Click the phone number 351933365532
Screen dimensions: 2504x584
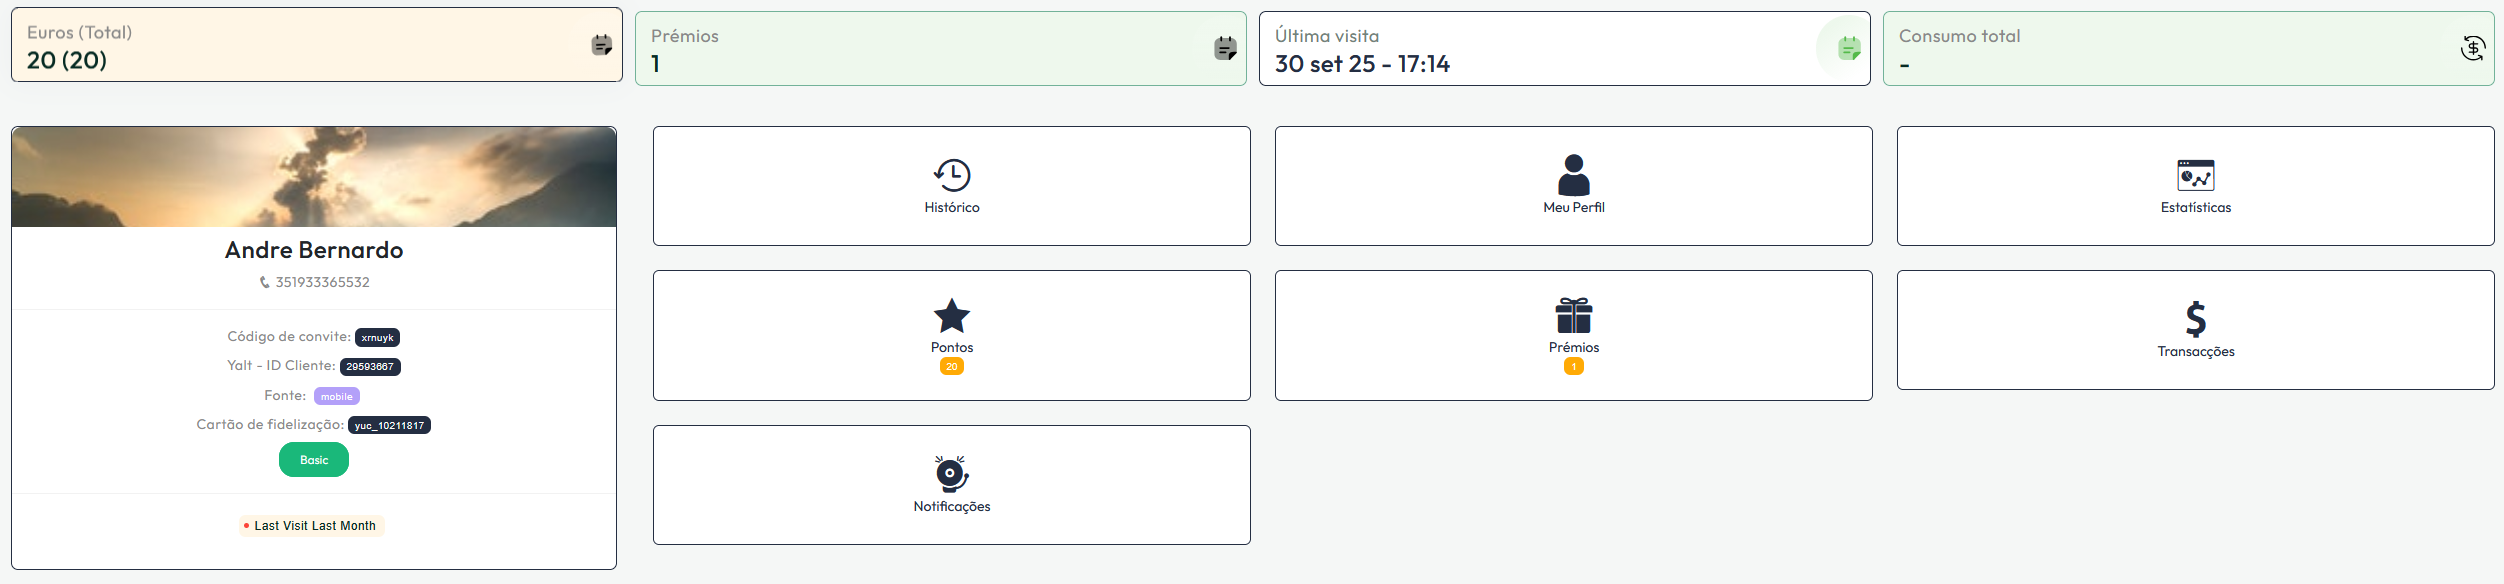coord(322,283)
